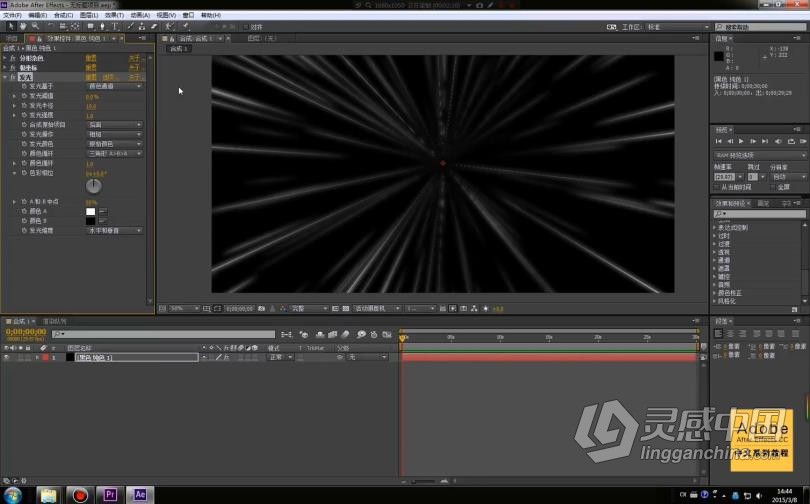The image size is (810, 504).
Task: Select the Pen tool in toolbar
Action: (x=102, y=26)
